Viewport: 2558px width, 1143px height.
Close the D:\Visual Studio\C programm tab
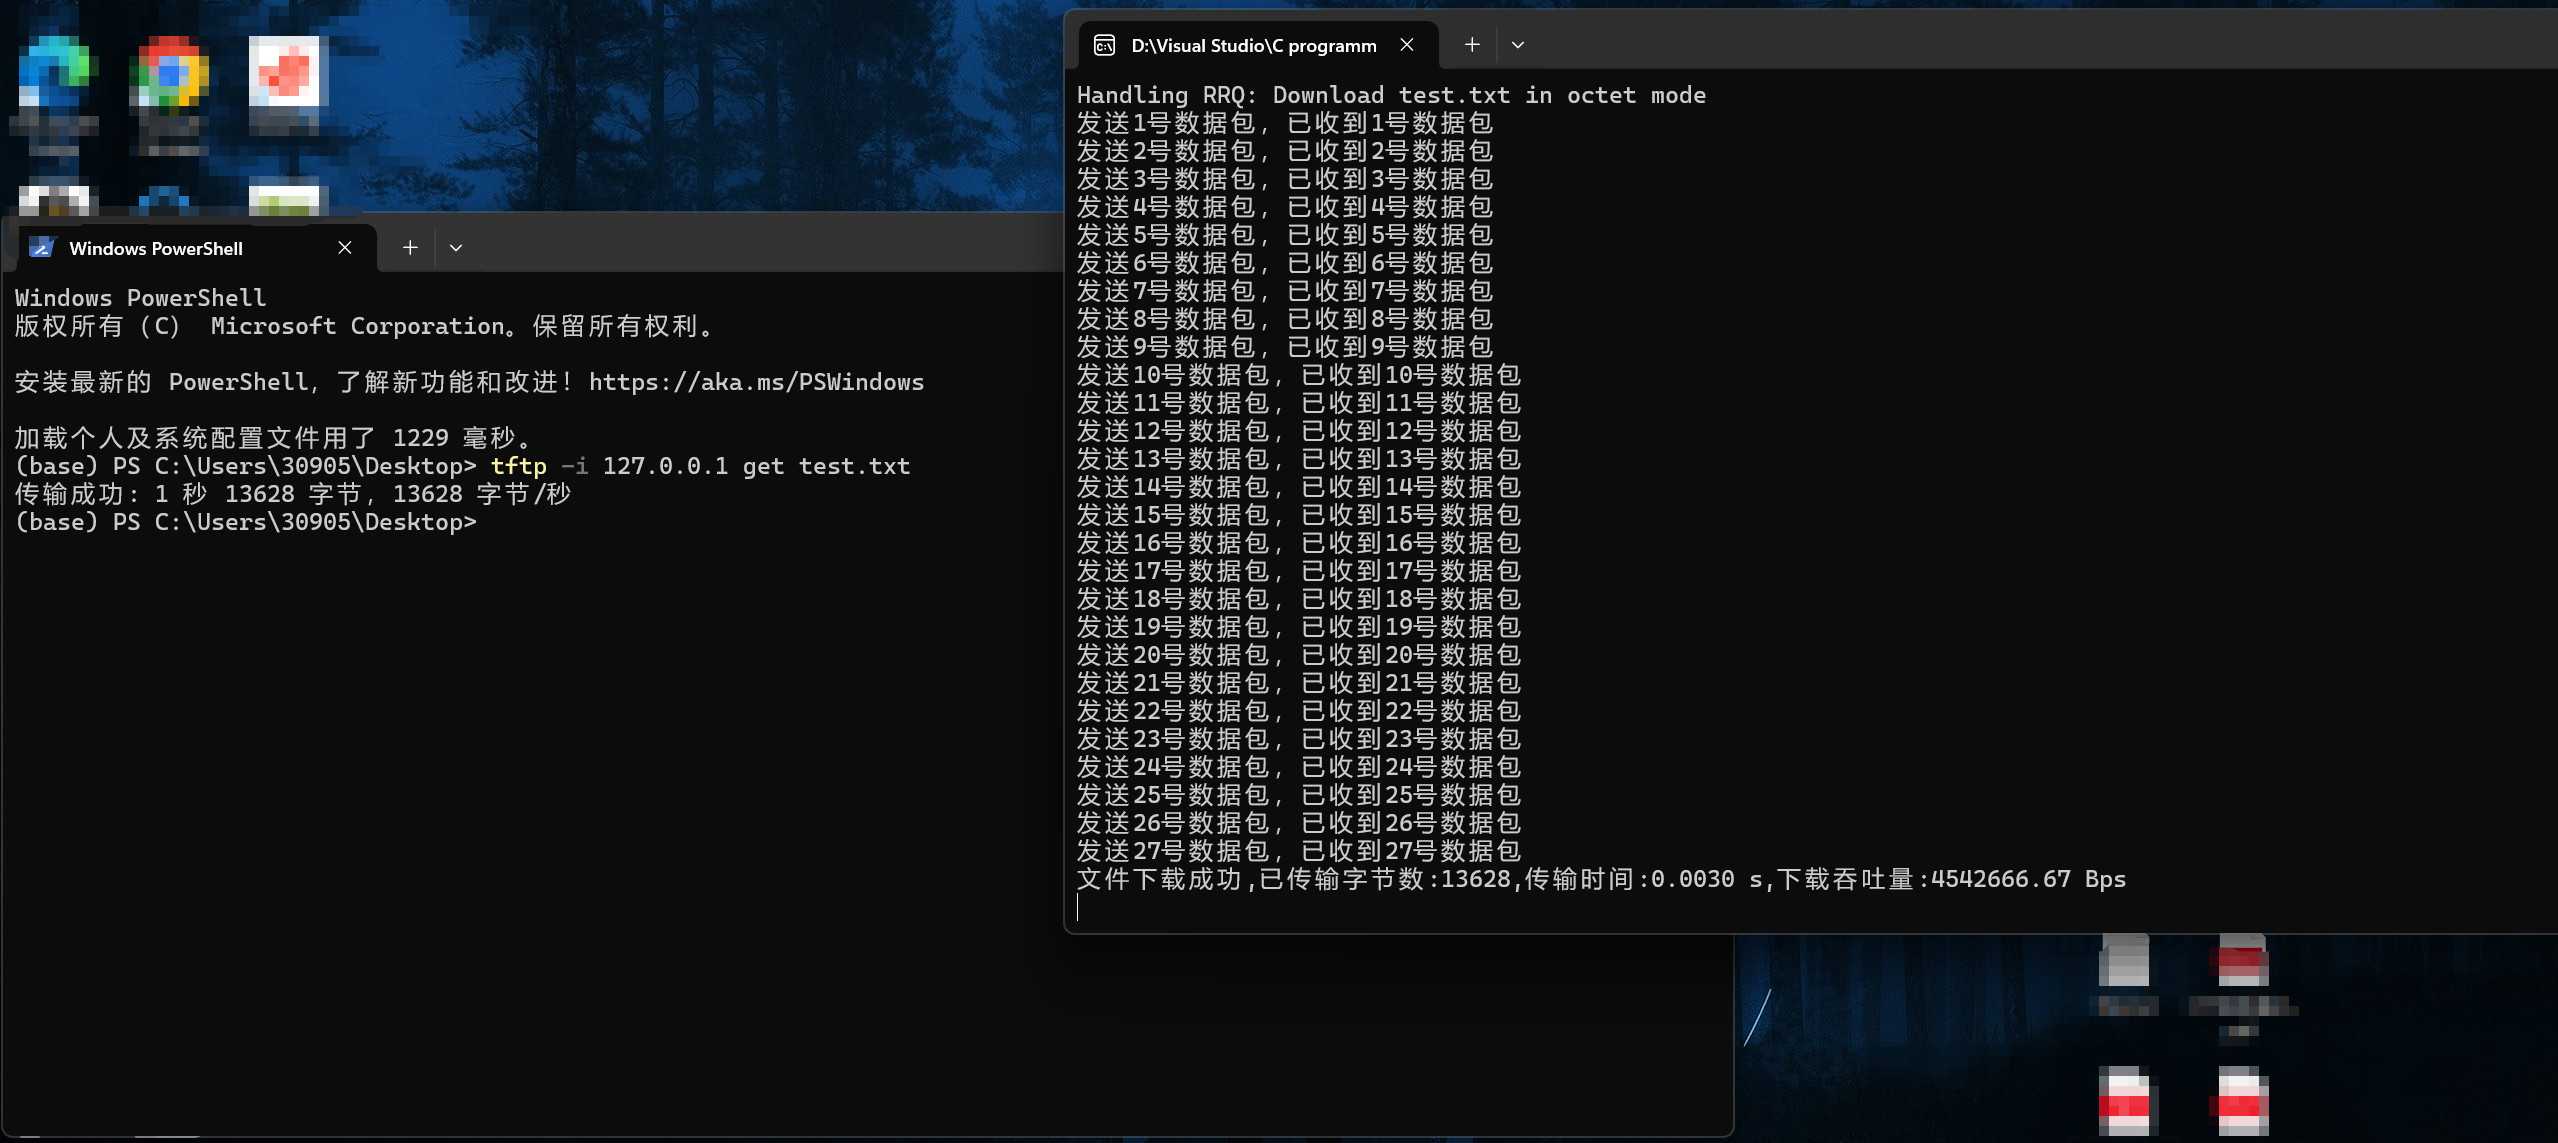tap(1407, 45)
